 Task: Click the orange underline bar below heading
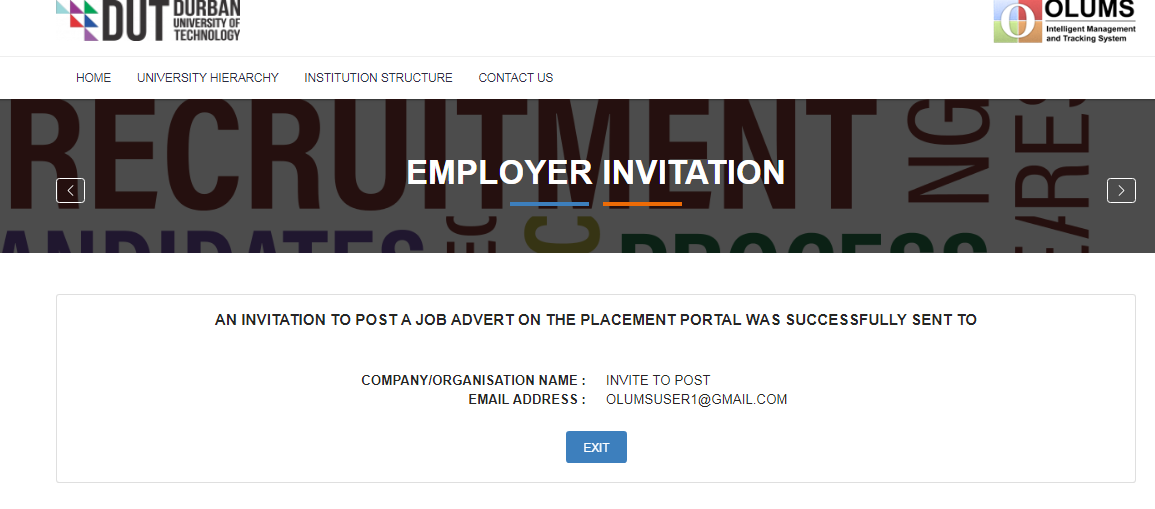pos(642,204)
